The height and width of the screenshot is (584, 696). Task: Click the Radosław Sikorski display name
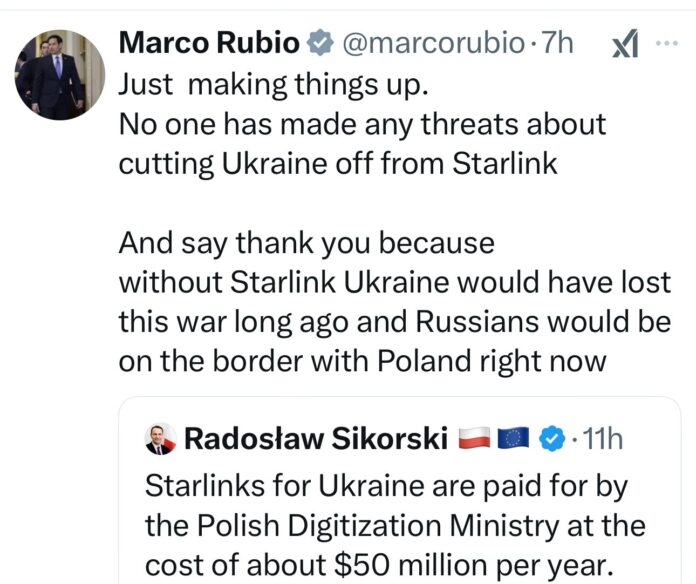[316, 438]
